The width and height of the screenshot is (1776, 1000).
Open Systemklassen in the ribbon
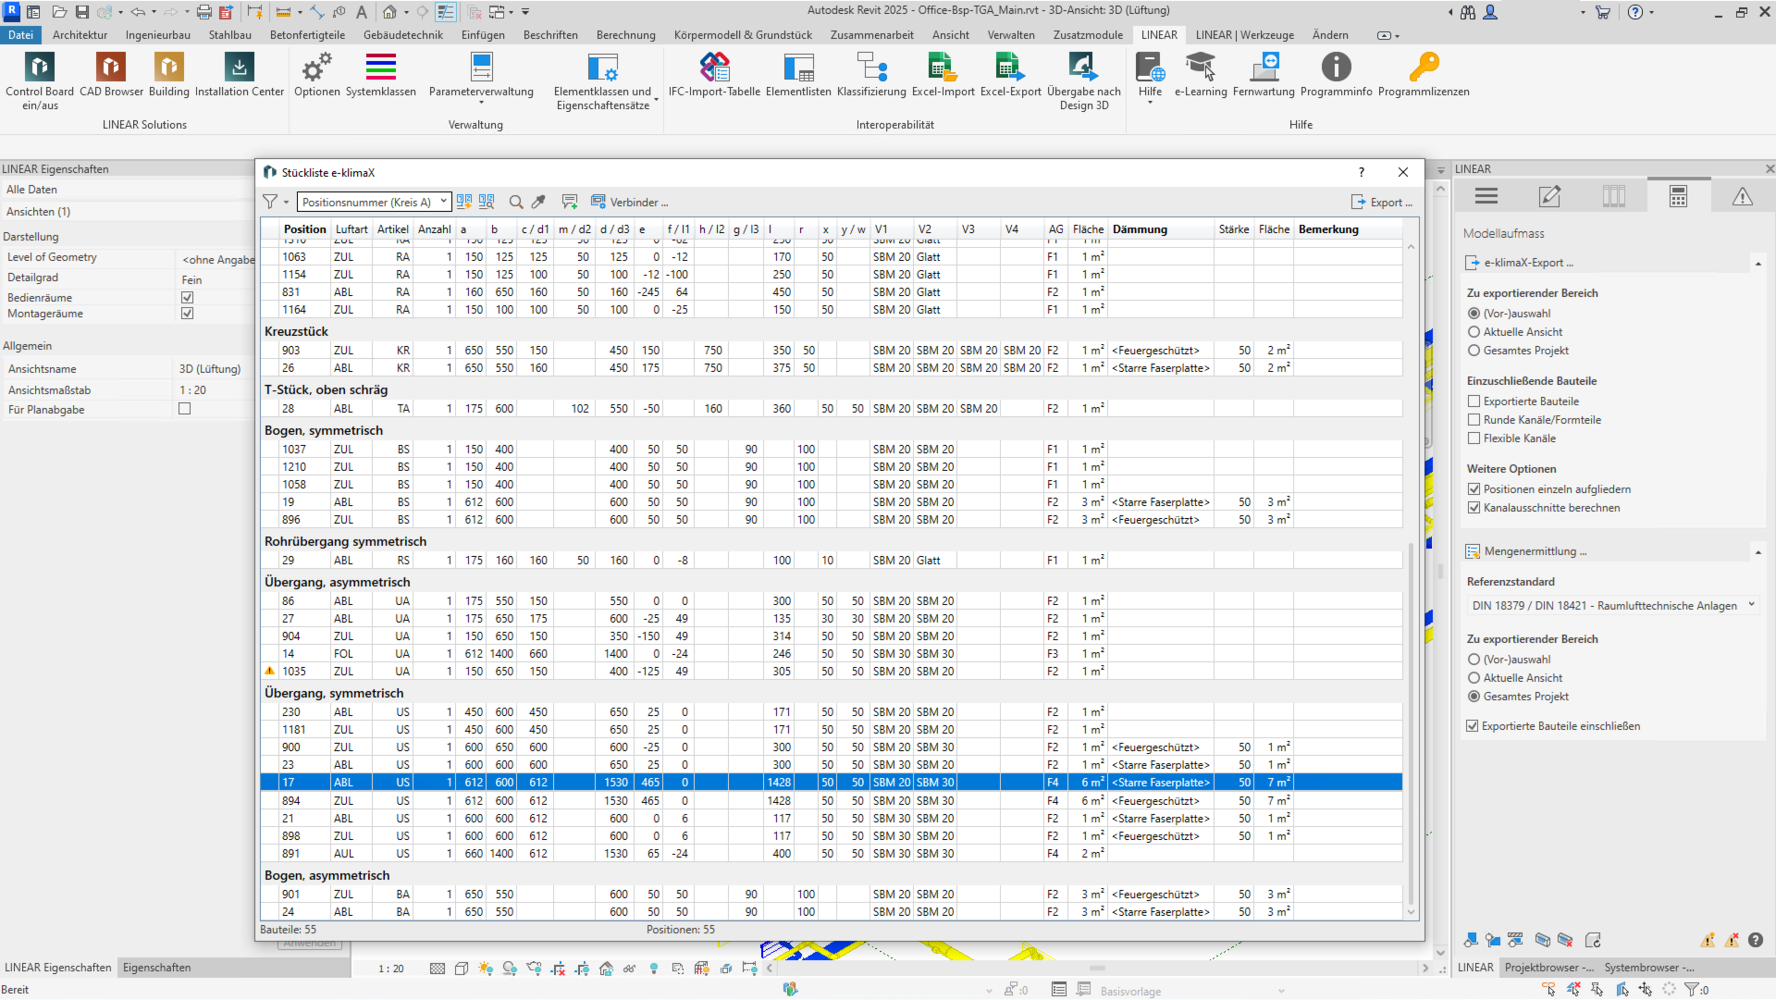point(380,76)
